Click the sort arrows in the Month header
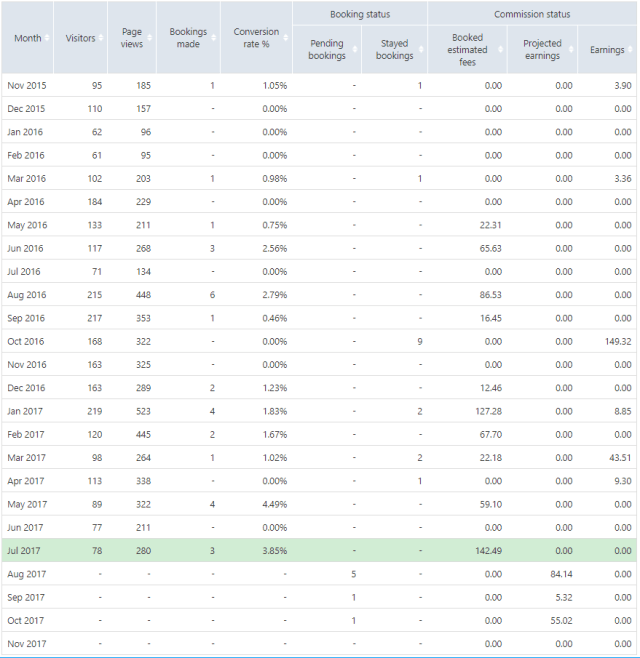 (46, 39)
